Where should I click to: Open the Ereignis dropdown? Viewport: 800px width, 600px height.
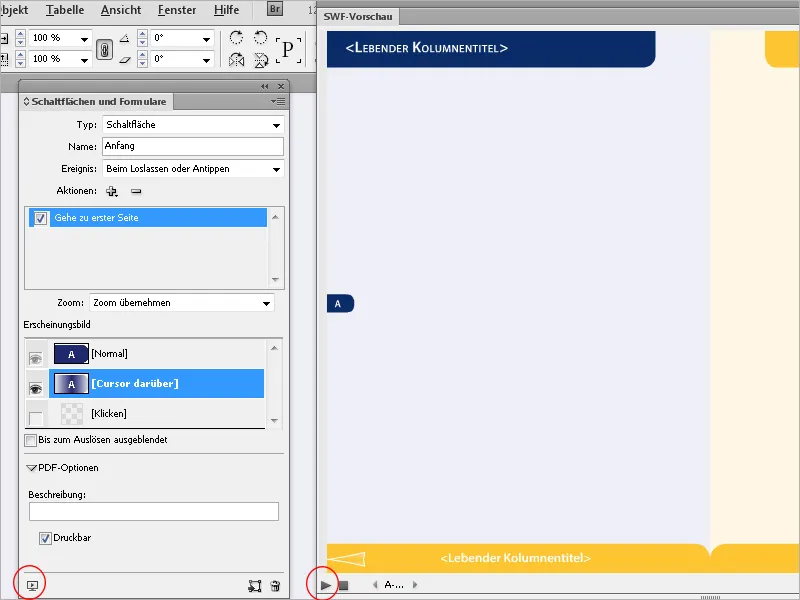tap(193, 169)
